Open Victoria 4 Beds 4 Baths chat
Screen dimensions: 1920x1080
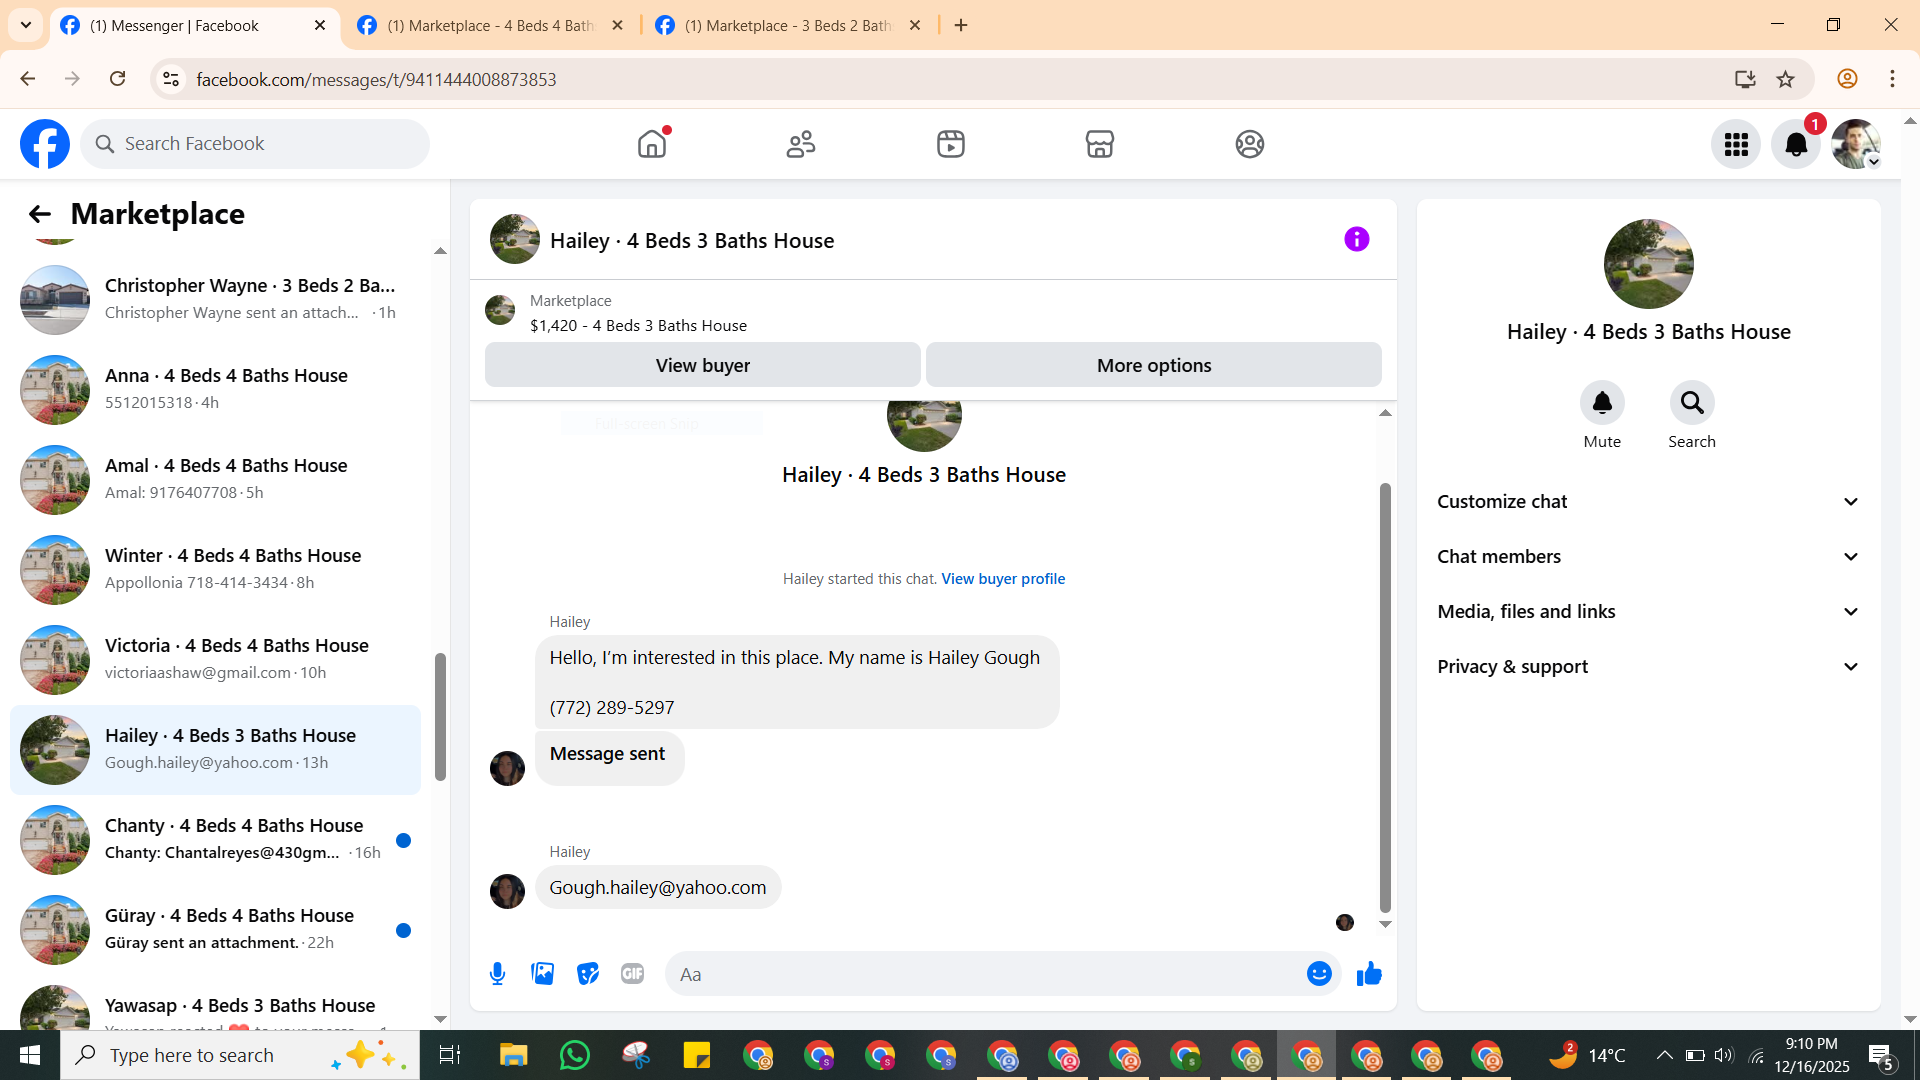tap(215, 660)
